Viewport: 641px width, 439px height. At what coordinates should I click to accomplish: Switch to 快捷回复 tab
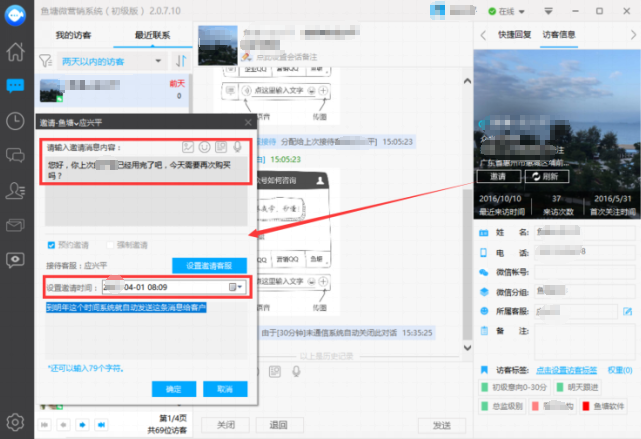(513, 34)
